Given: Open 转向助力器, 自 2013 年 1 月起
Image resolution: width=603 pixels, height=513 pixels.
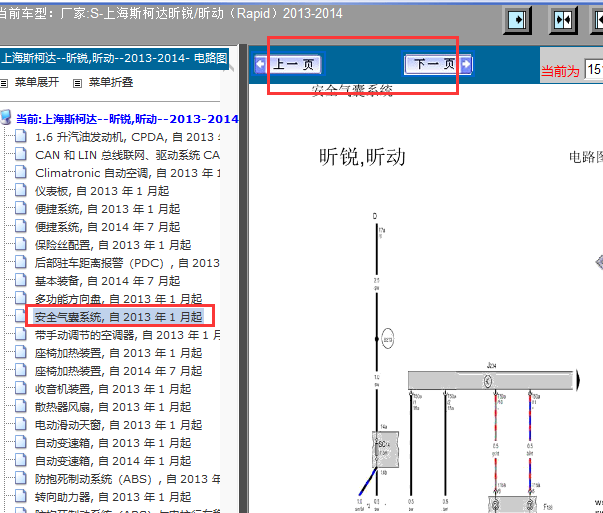Looking at the screenshot, I should (x=113, y=497).
